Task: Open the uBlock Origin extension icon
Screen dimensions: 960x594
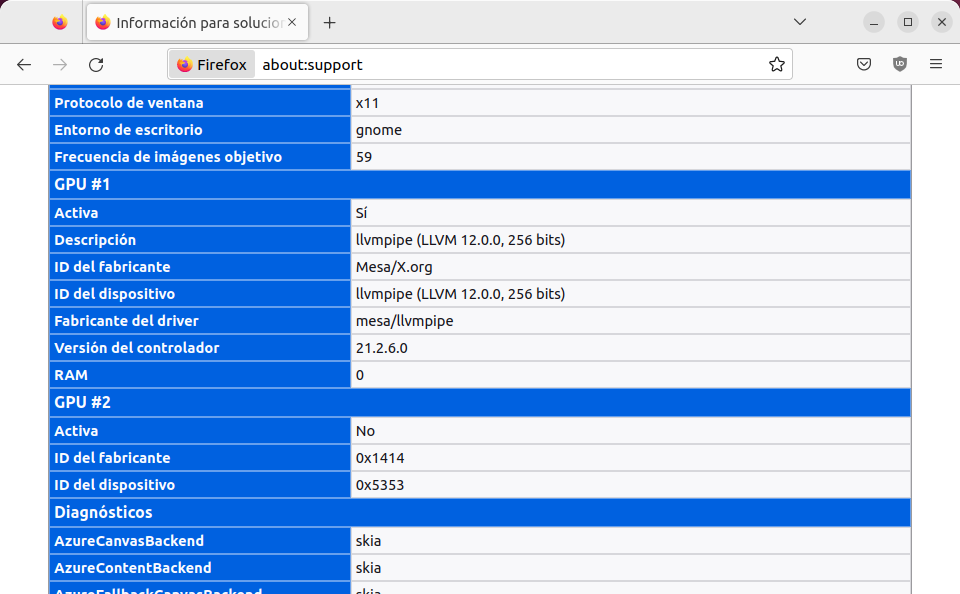Action: 900,64
